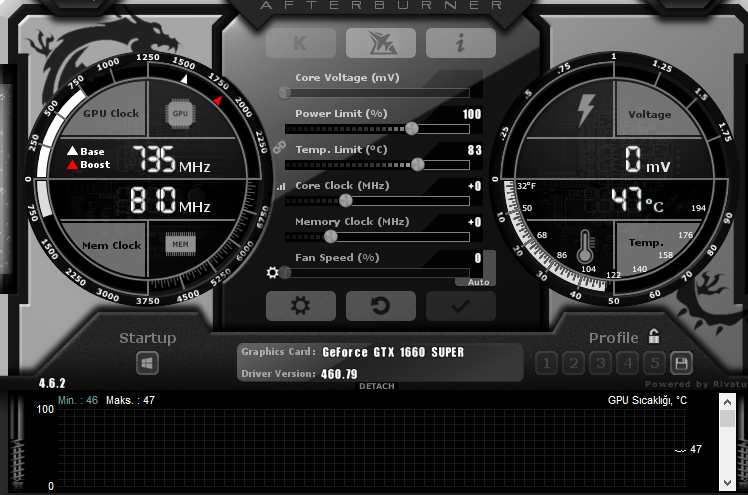Click the GeForce GTX 1660 SUPER text
Screen dimensions: 748x495
tap(393, 352)
